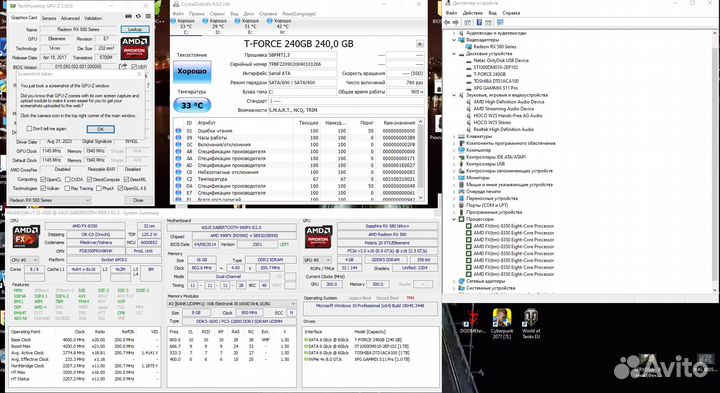
Task: Click the 33 °C temperature button
Action: [192, 105]
